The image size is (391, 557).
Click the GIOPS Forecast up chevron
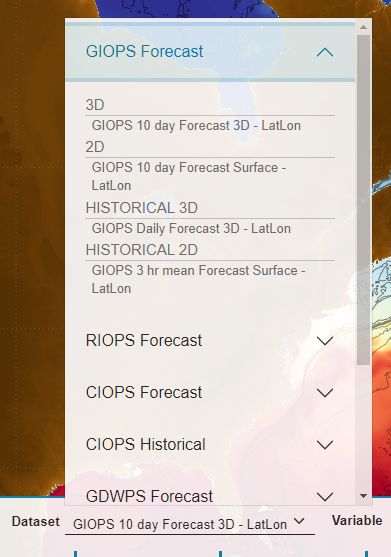[325, 53]
